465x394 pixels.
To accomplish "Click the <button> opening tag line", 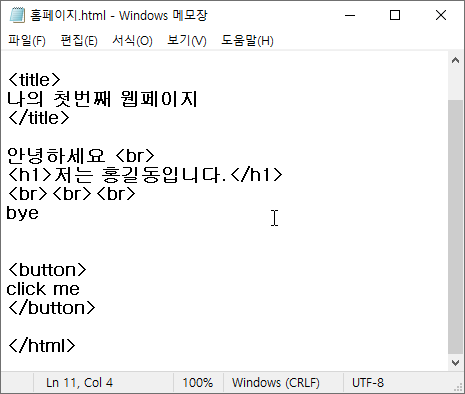I will 47,270.
